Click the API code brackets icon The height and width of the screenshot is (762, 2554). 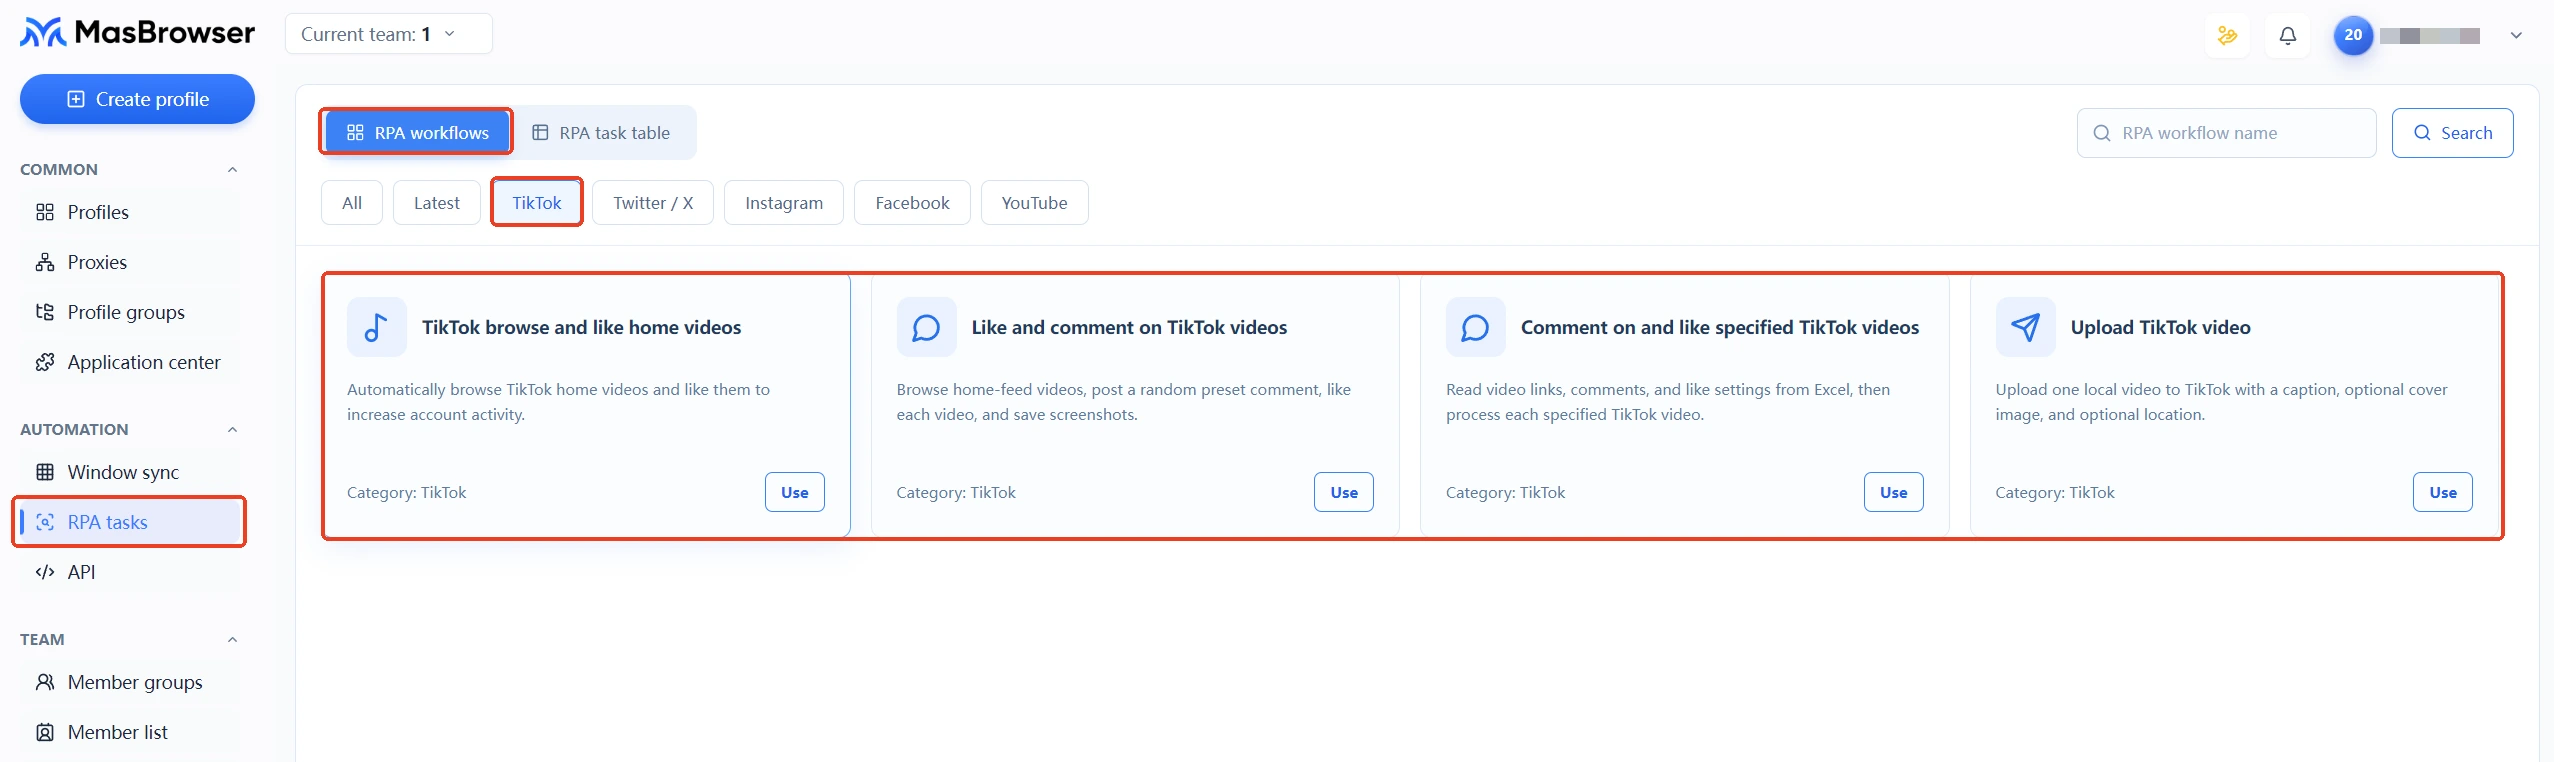[x=45, y=572]
